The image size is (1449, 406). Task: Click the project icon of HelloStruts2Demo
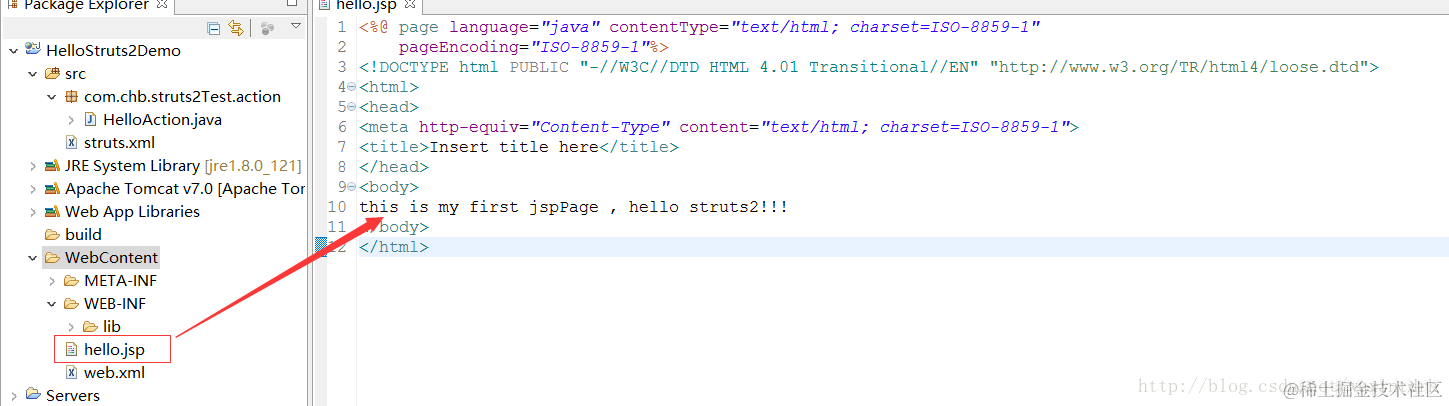[x=34, y=50]
